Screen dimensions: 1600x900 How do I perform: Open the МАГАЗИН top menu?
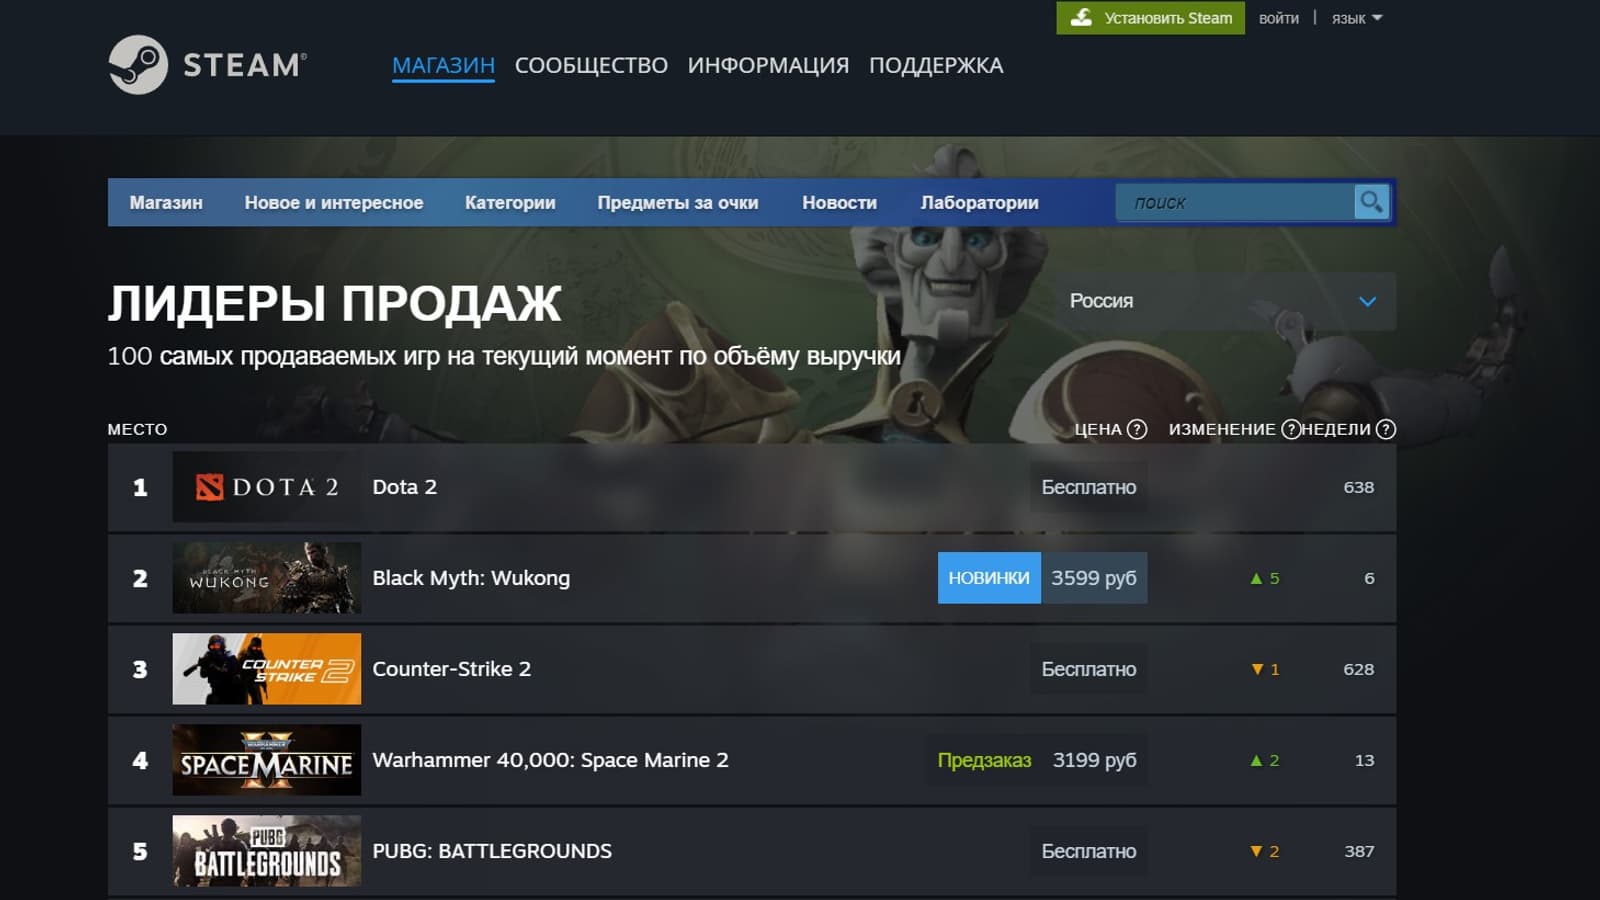click(443, 65)
